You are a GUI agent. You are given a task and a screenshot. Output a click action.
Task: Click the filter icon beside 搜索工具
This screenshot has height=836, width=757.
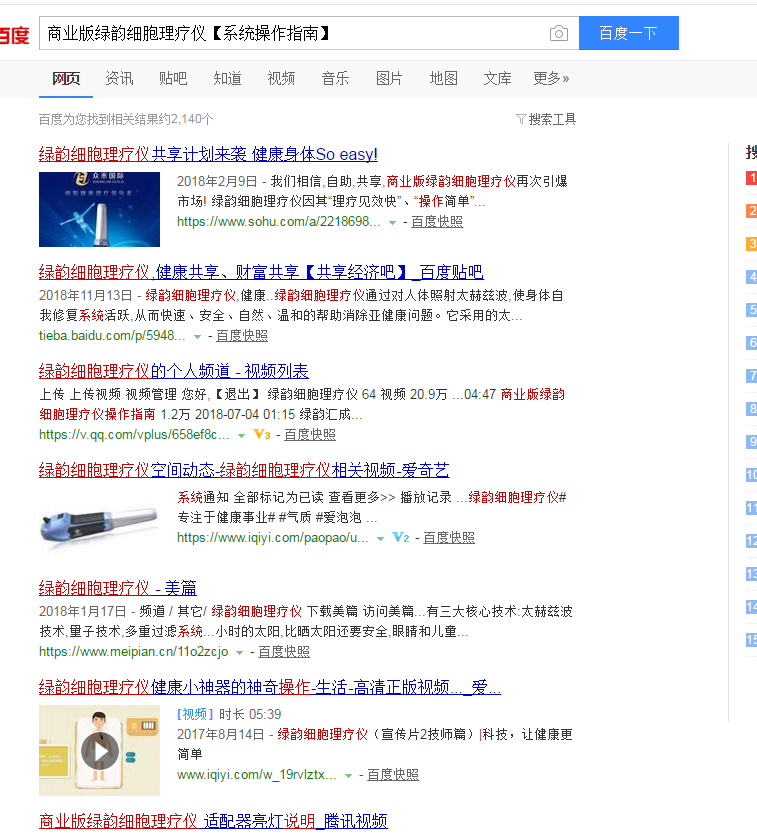tap(521, 120)
